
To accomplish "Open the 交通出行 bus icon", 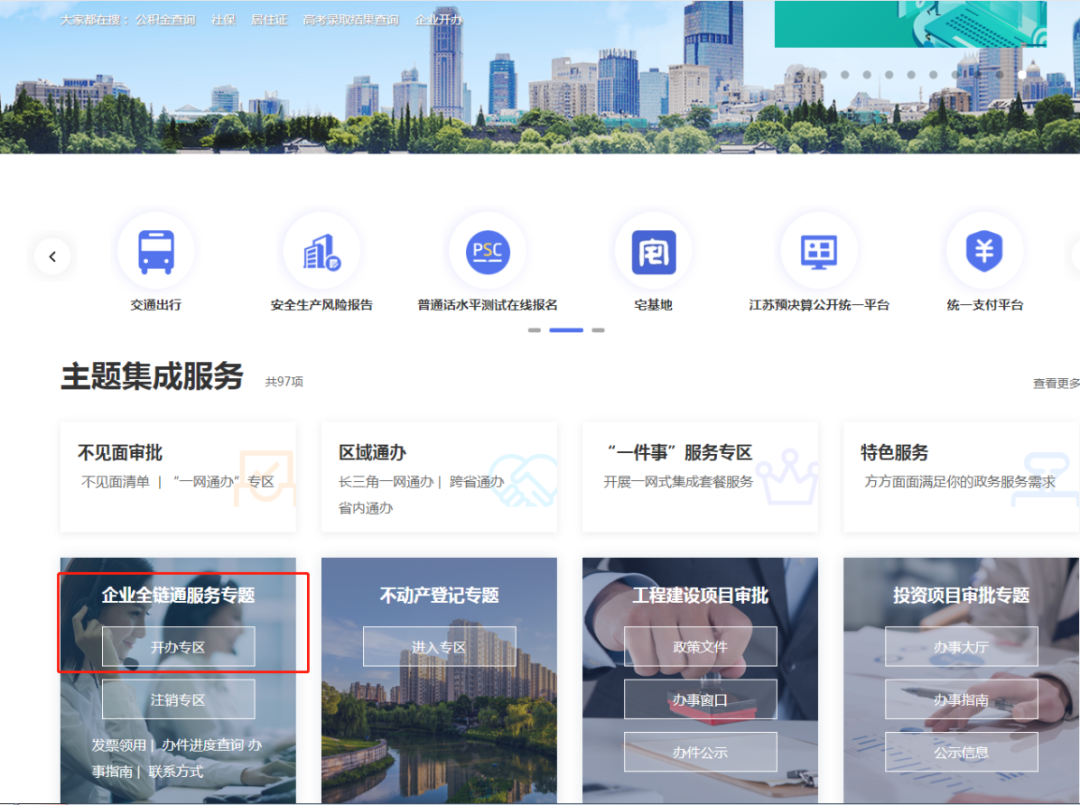I will click(155, 252).
